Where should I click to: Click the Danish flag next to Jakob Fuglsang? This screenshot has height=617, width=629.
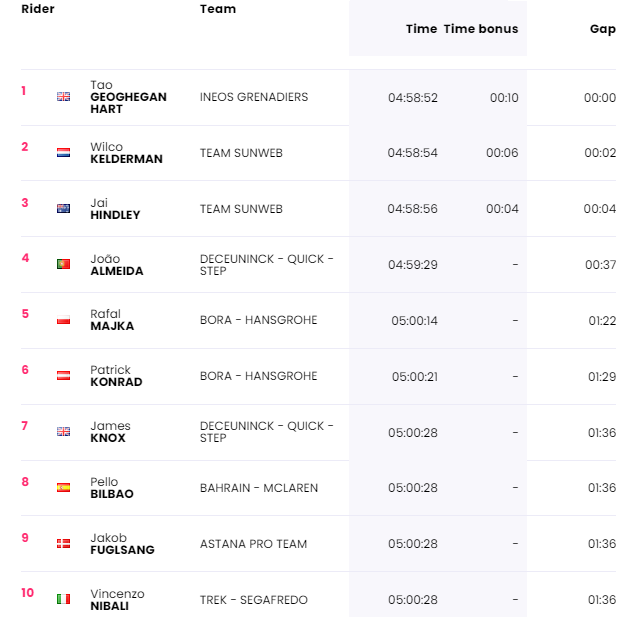click(63, 544)
